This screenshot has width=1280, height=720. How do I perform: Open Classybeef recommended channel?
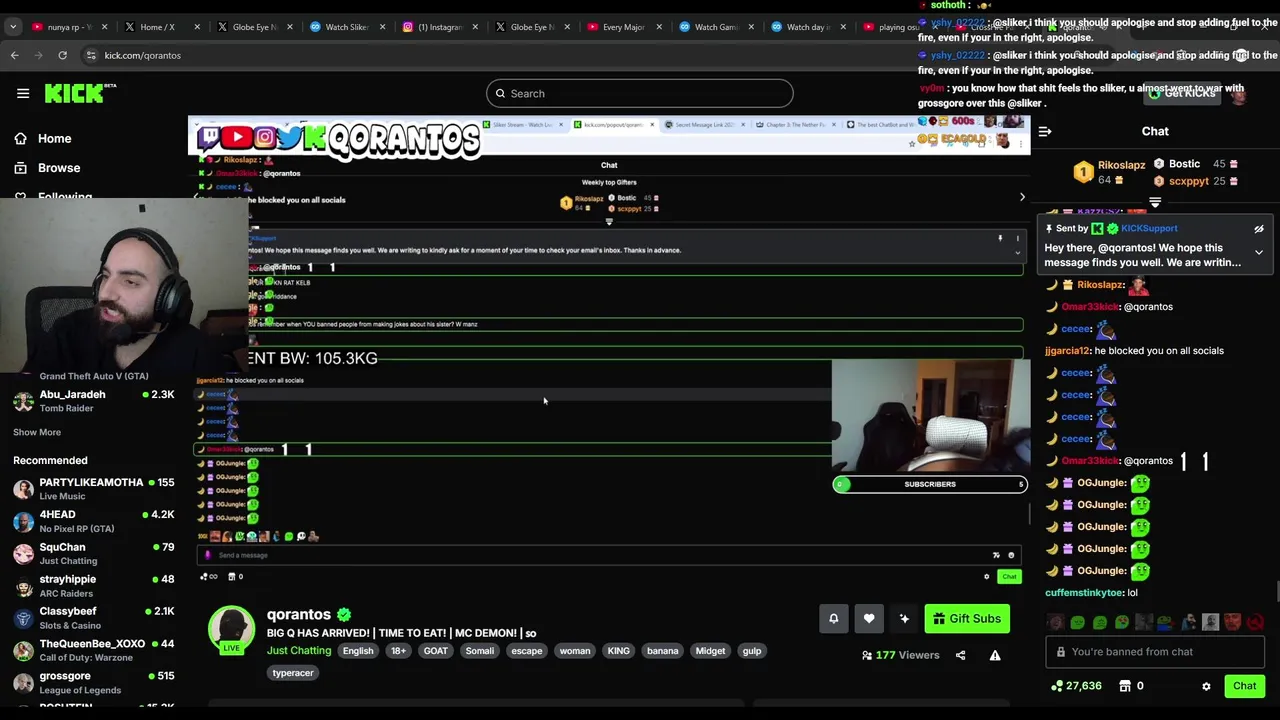[x=94, y=618]
